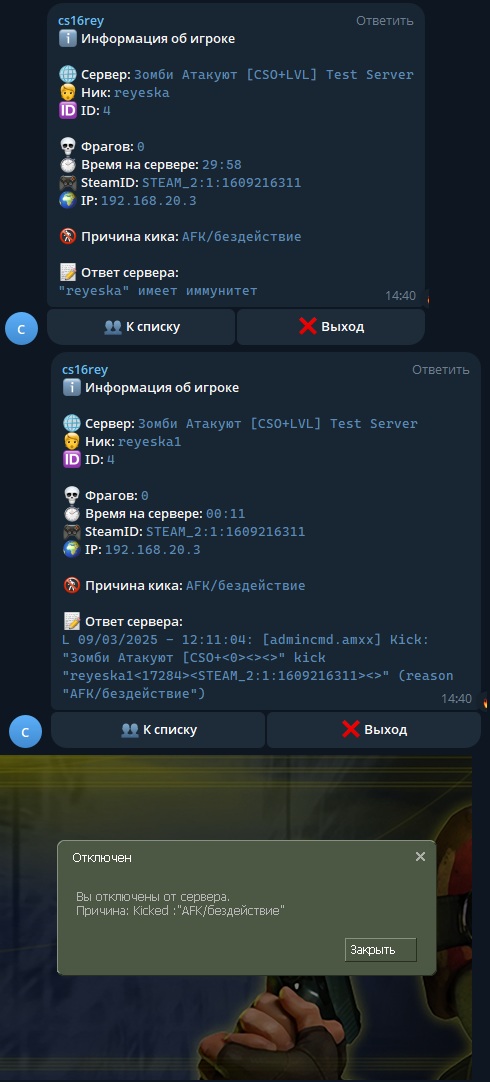Click the 'C' avatar next to the second message

(x=26, y=731)
